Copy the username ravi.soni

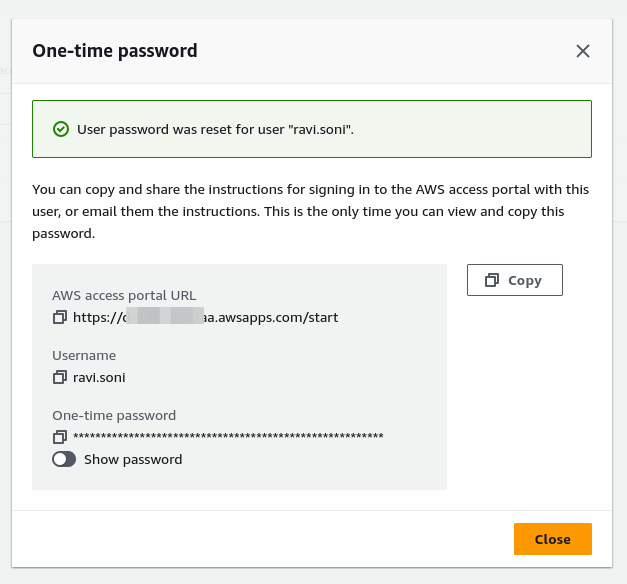60,378
